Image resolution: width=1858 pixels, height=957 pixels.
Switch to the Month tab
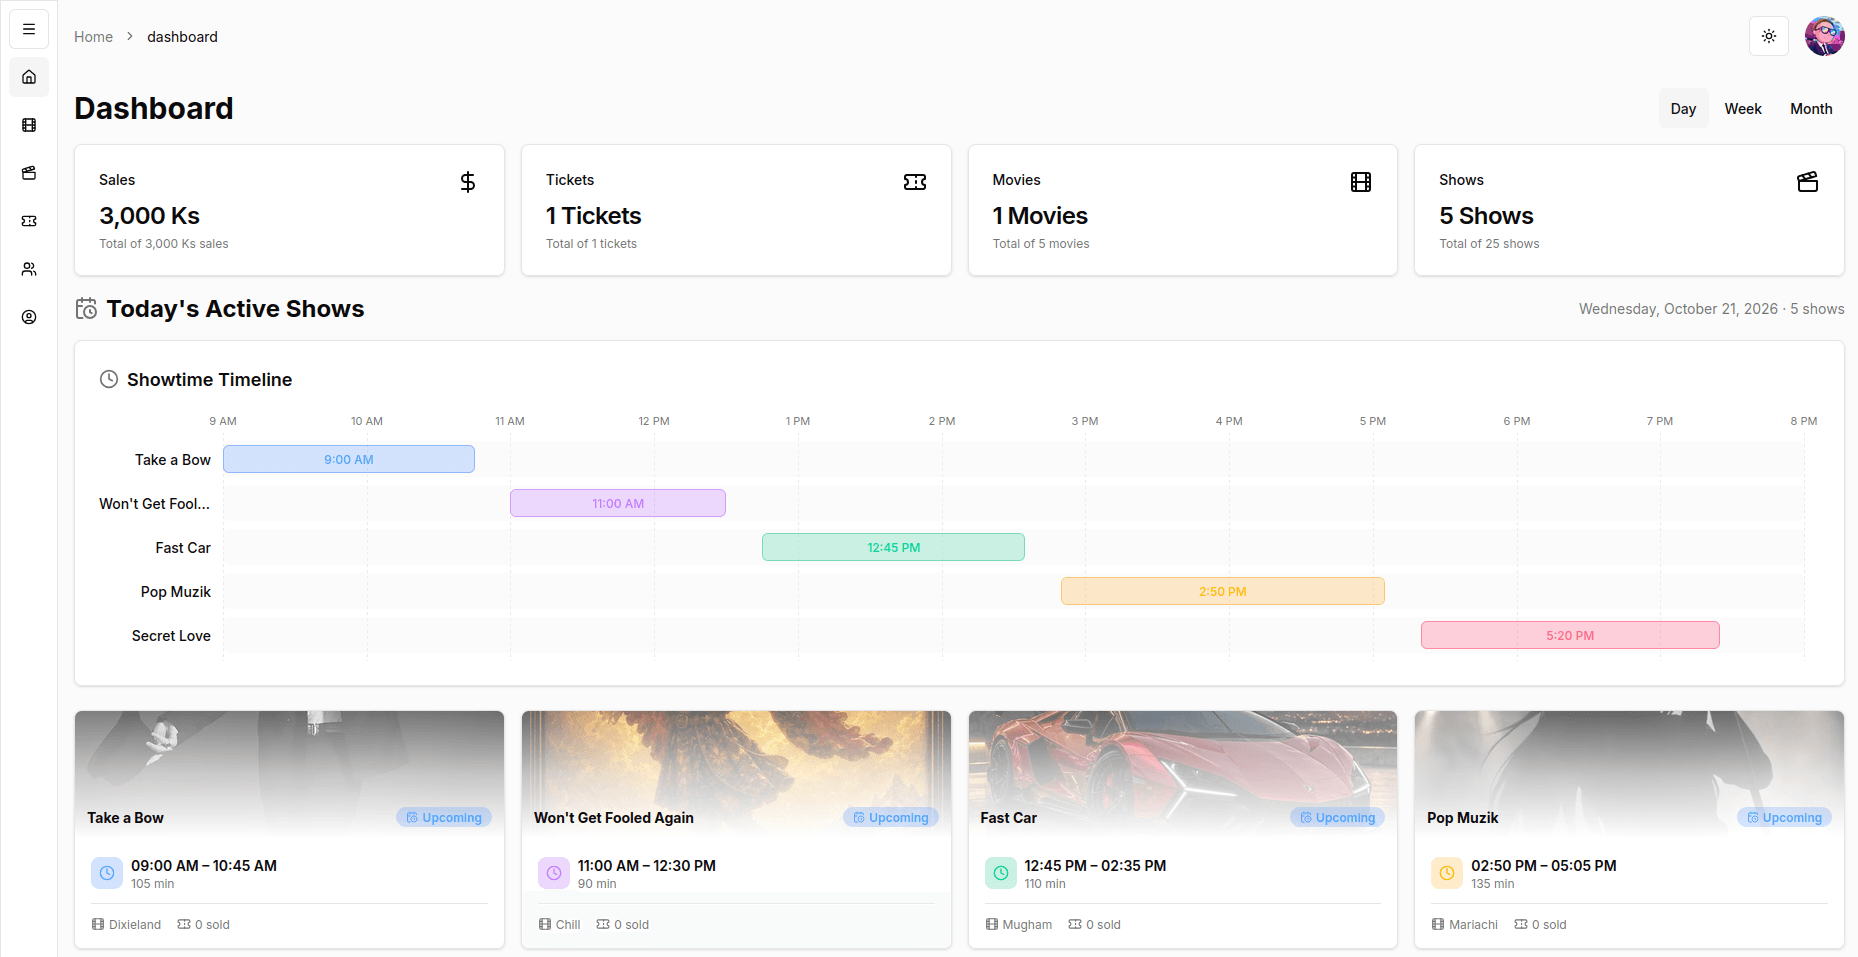tap(1811, 109)
